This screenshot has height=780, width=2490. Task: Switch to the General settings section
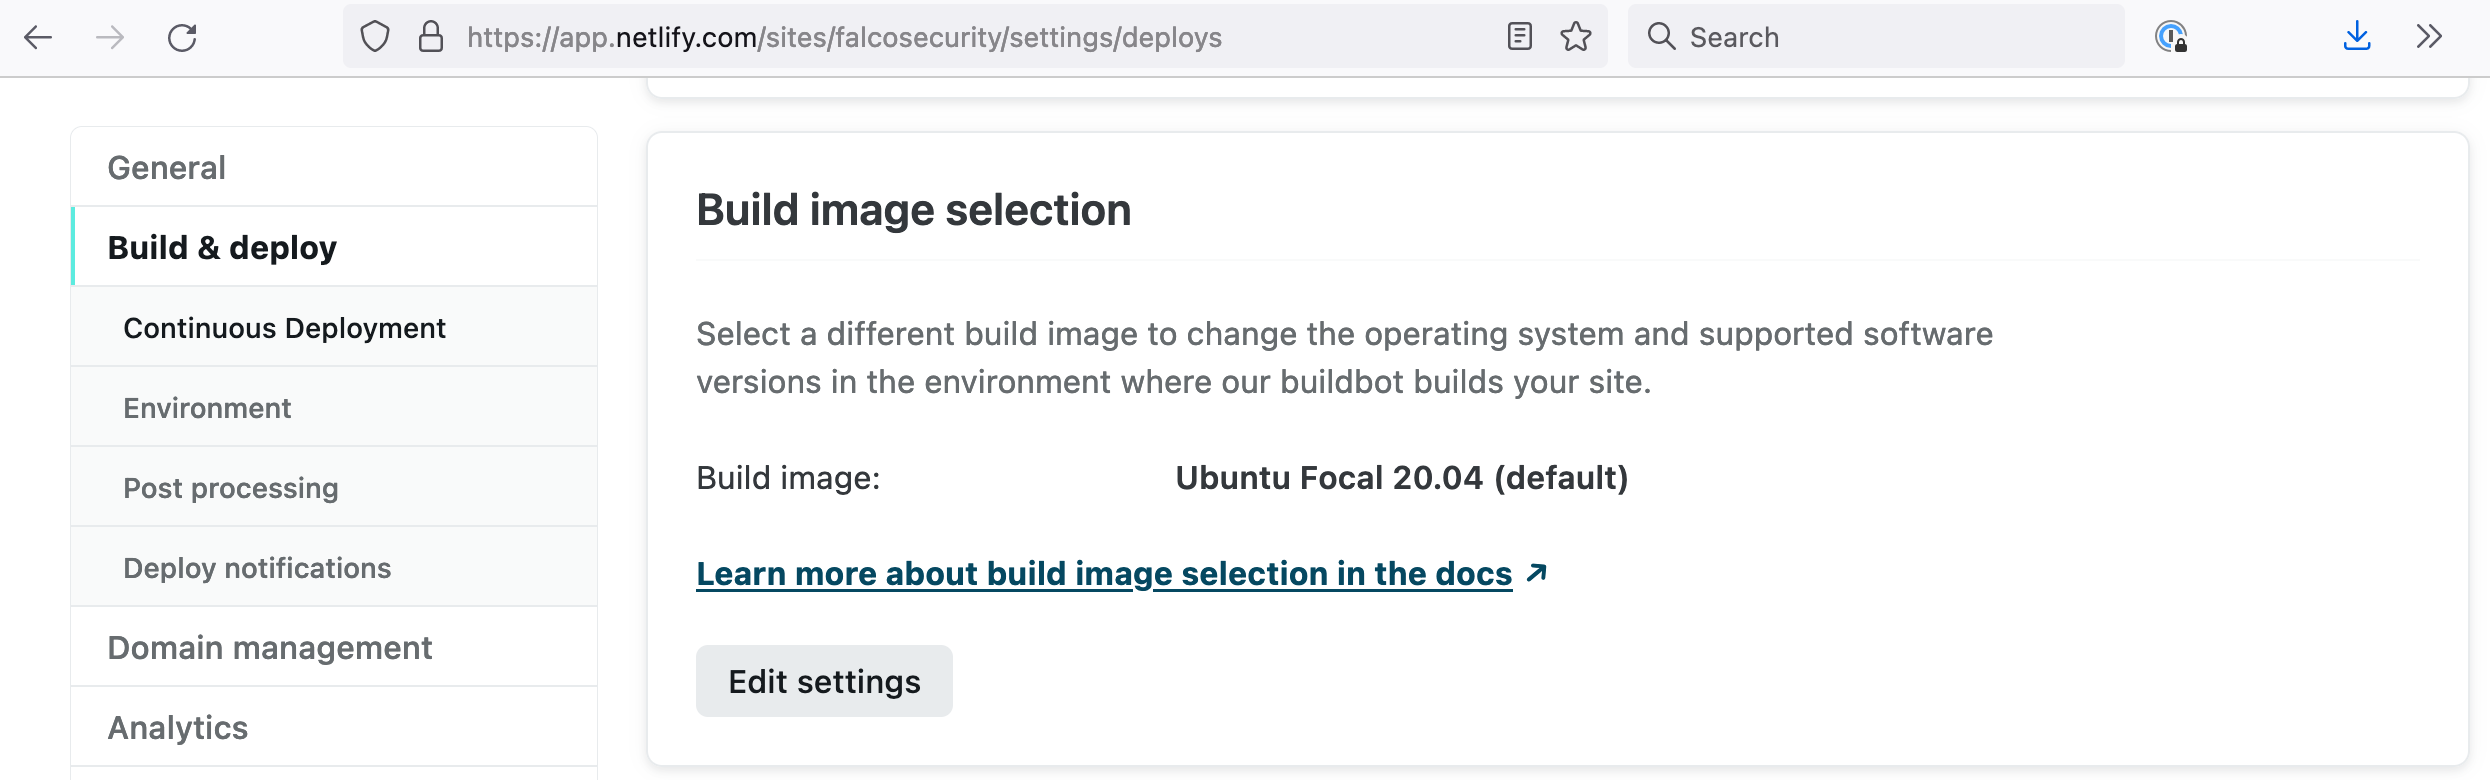click(x=166, y=167)
